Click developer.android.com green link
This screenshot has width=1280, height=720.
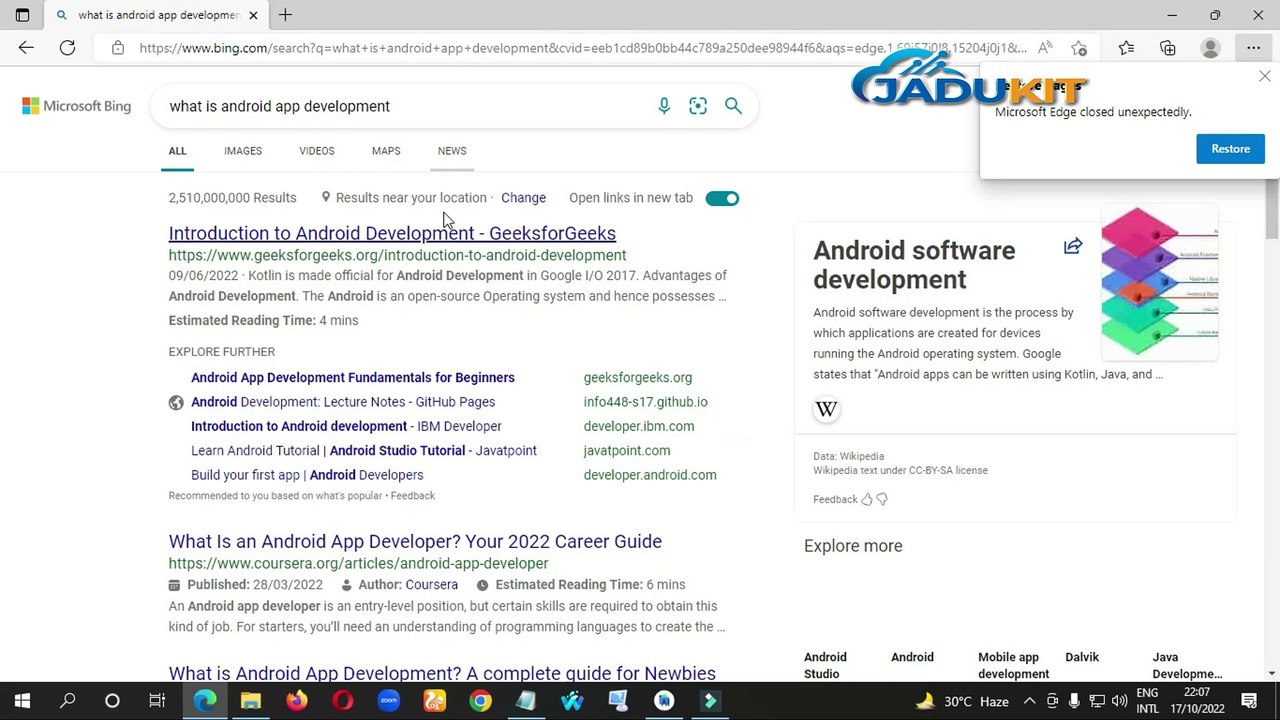tap(650, 475)
